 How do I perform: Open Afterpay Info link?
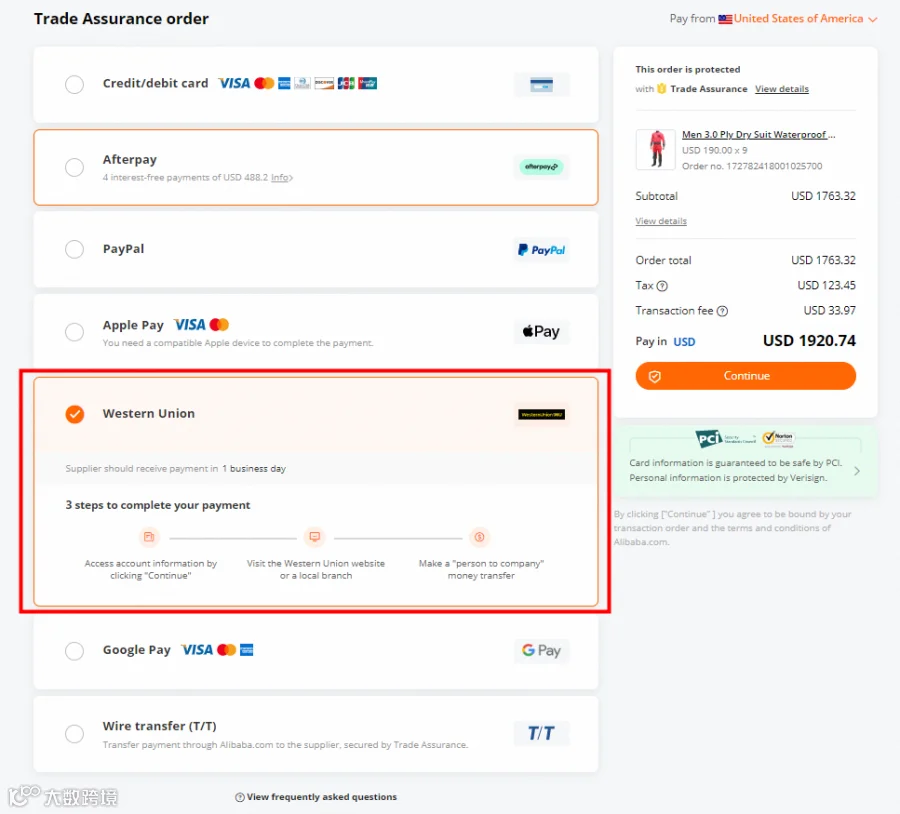pos(281,177)
